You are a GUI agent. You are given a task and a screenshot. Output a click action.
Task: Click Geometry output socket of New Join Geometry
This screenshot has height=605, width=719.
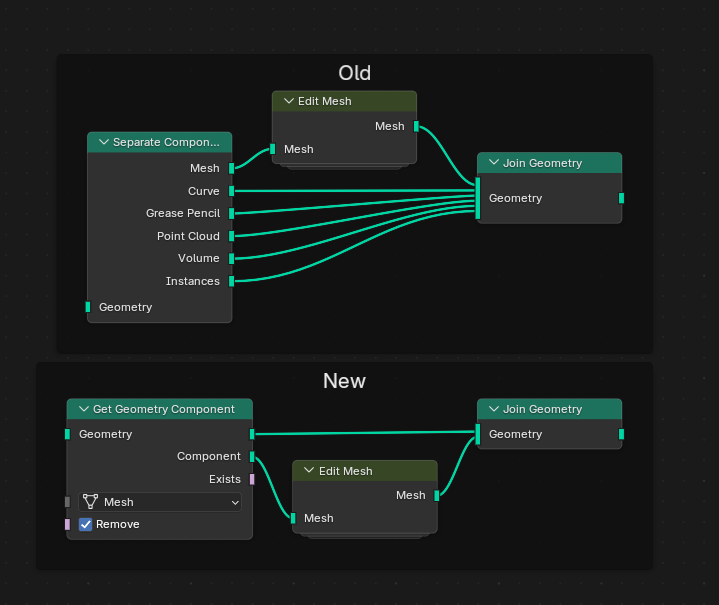(x=621, y=434)
